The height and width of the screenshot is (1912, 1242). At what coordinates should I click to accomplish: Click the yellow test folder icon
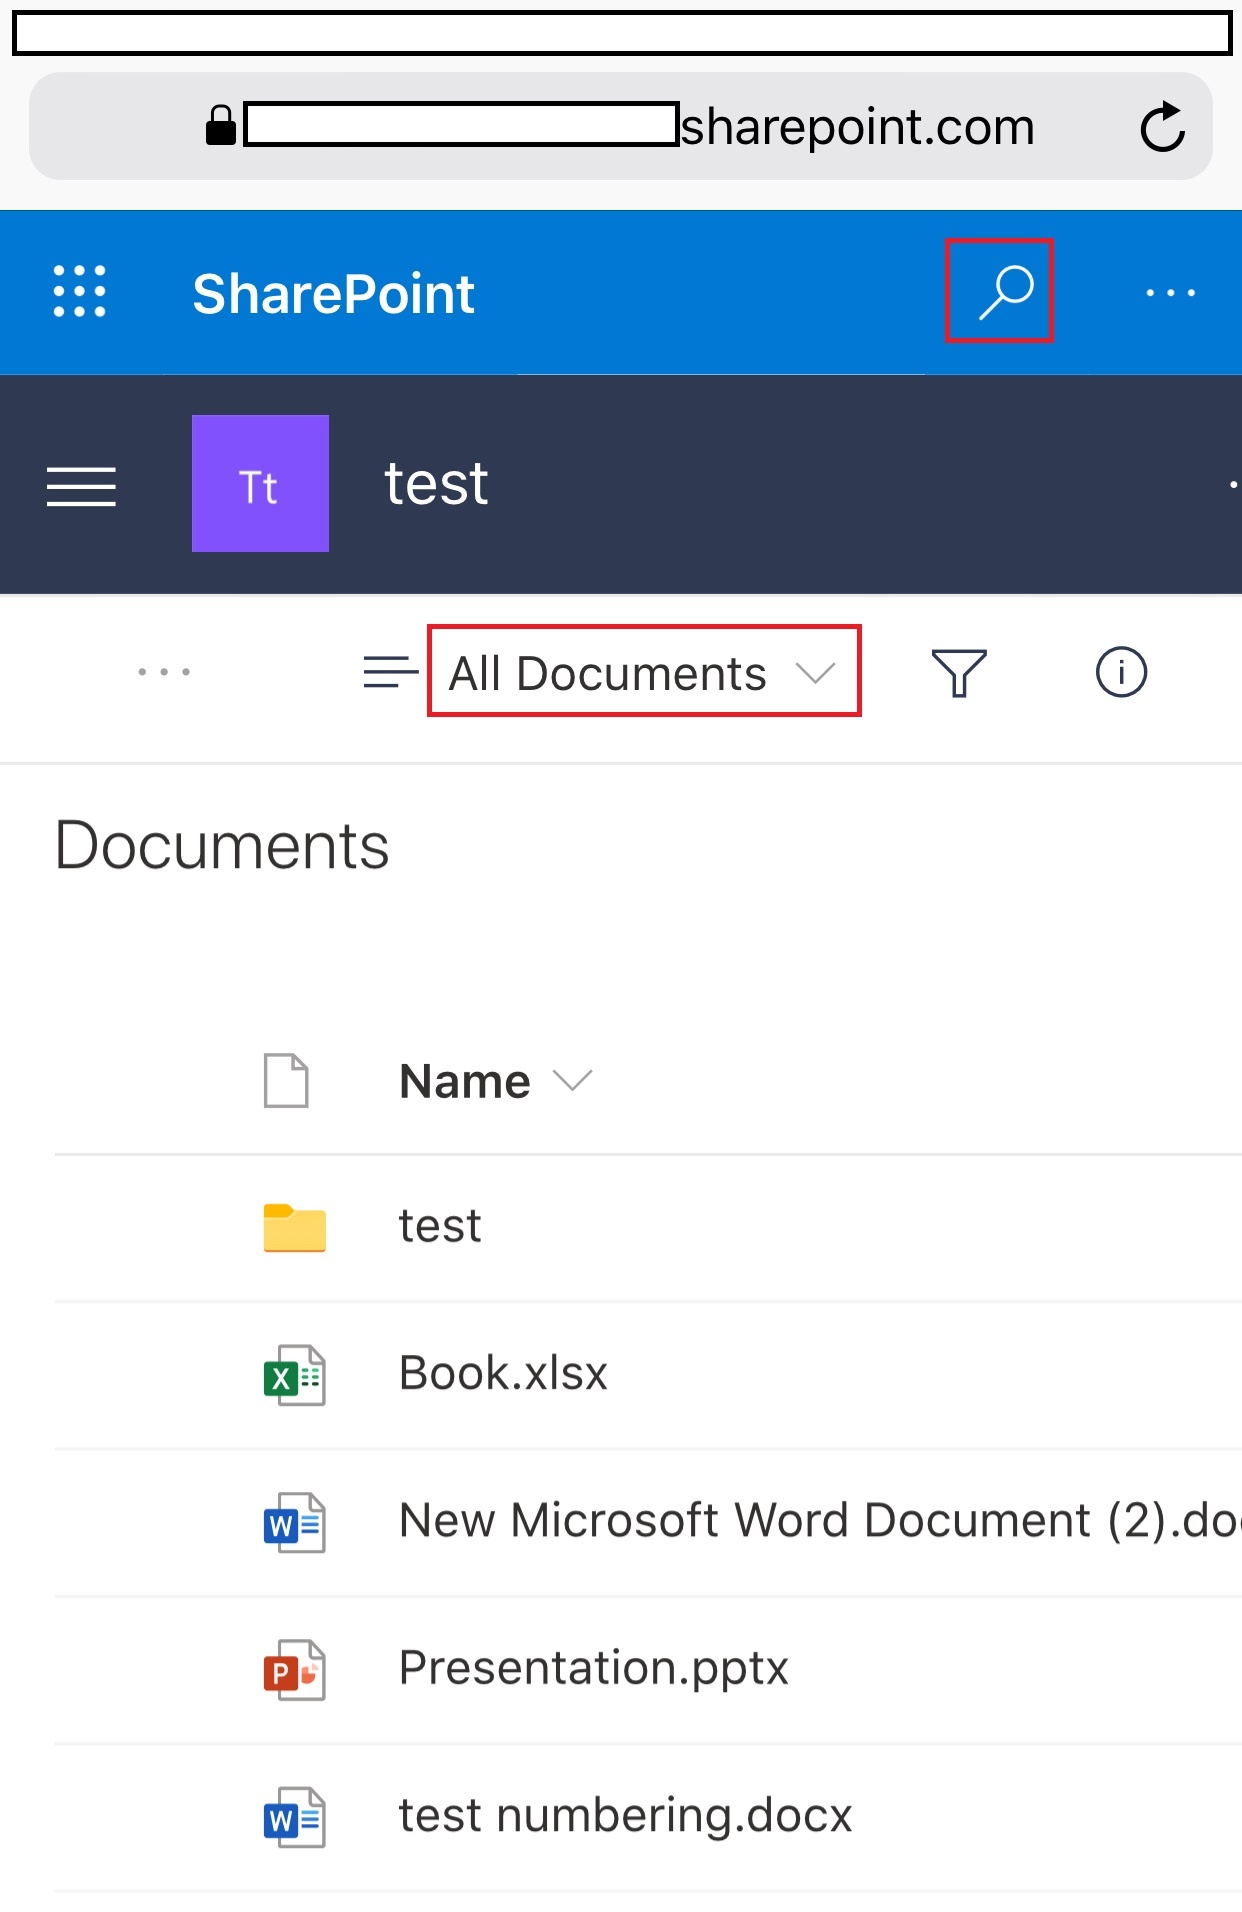coord(295,1227)
